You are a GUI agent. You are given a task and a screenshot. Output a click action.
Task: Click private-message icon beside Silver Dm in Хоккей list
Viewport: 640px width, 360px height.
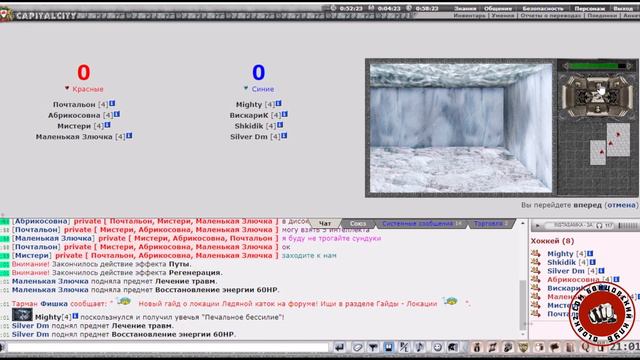point(536,271)
